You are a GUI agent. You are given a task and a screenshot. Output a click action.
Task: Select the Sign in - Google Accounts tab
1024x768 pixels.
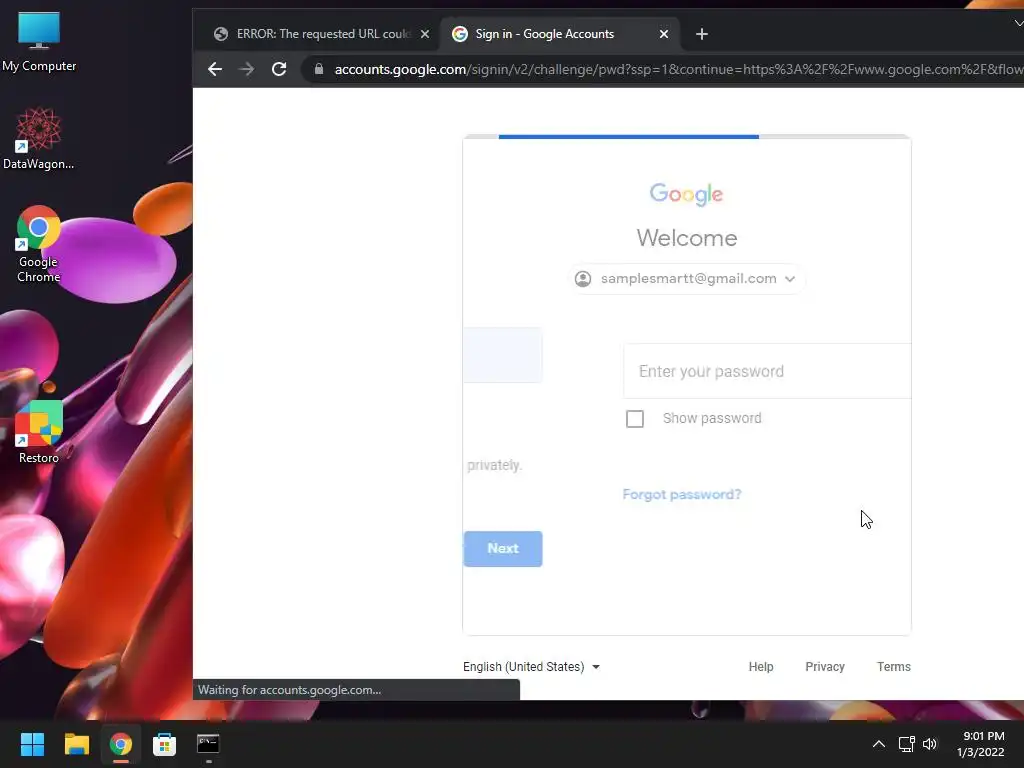pyautogui.click(x=560, y=34)
